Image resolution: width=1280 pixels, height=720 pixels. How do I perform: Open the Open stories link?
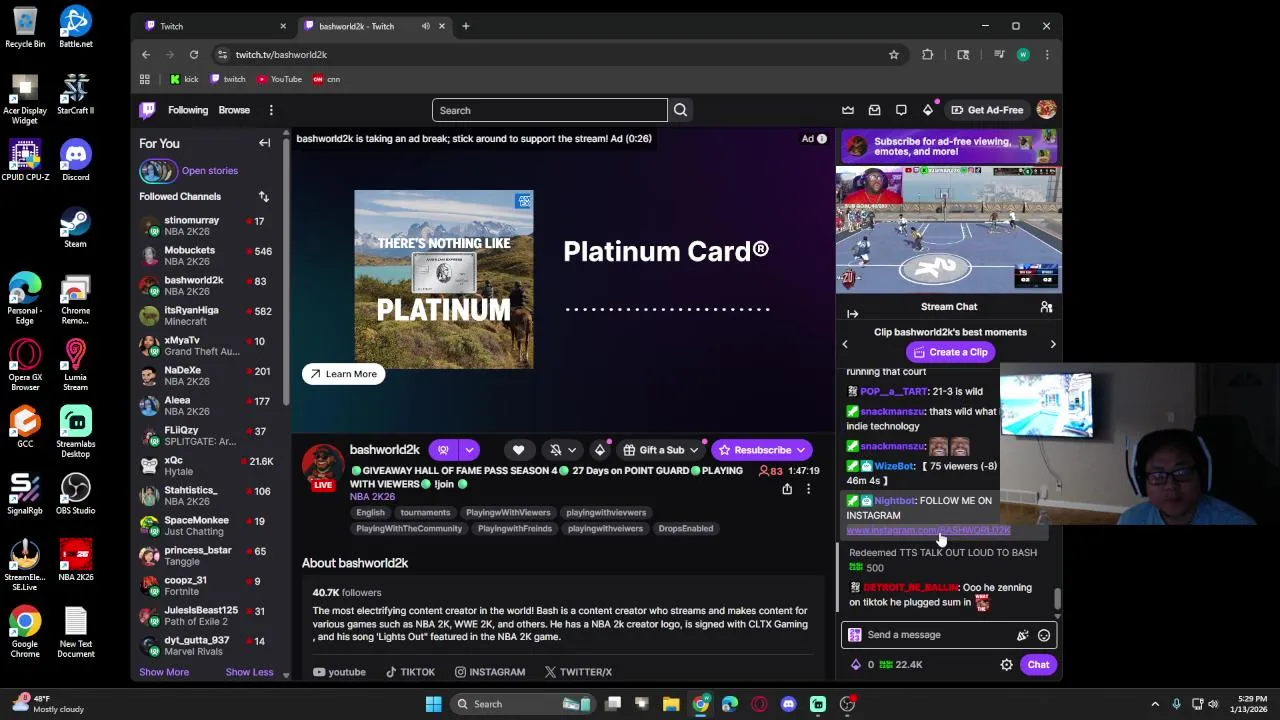[210, 171]
